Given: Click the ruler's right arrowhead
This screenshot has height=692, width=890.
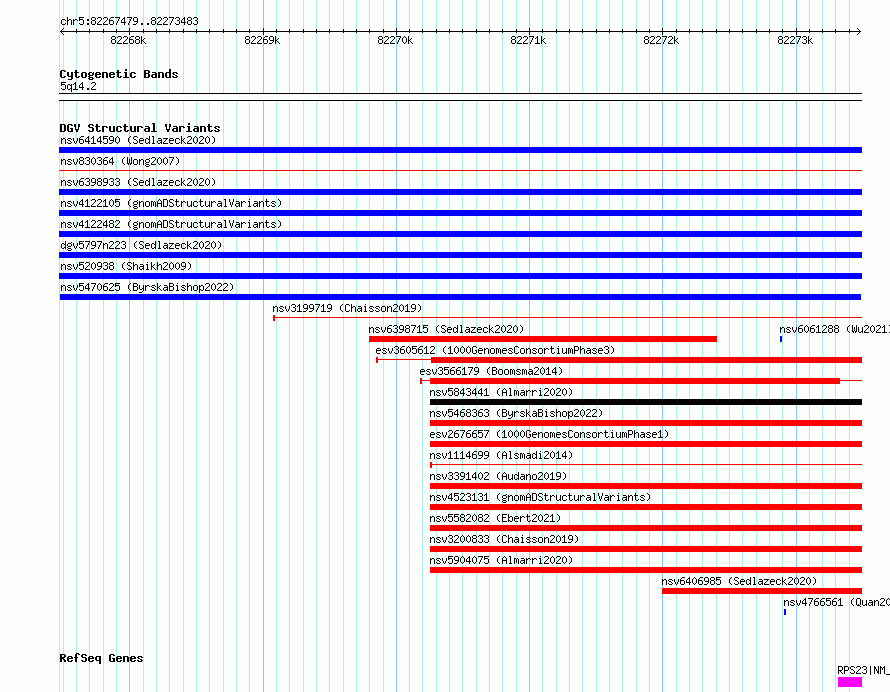Looking at the screenshot, I should coord(859,31).
